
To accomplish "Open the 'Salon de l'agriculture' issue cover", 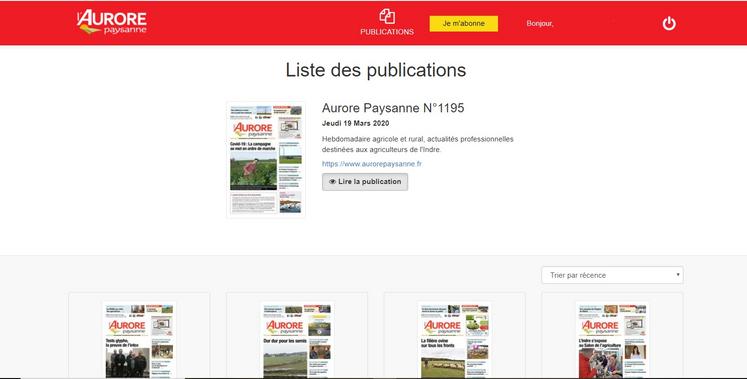I will coord(612,340).
